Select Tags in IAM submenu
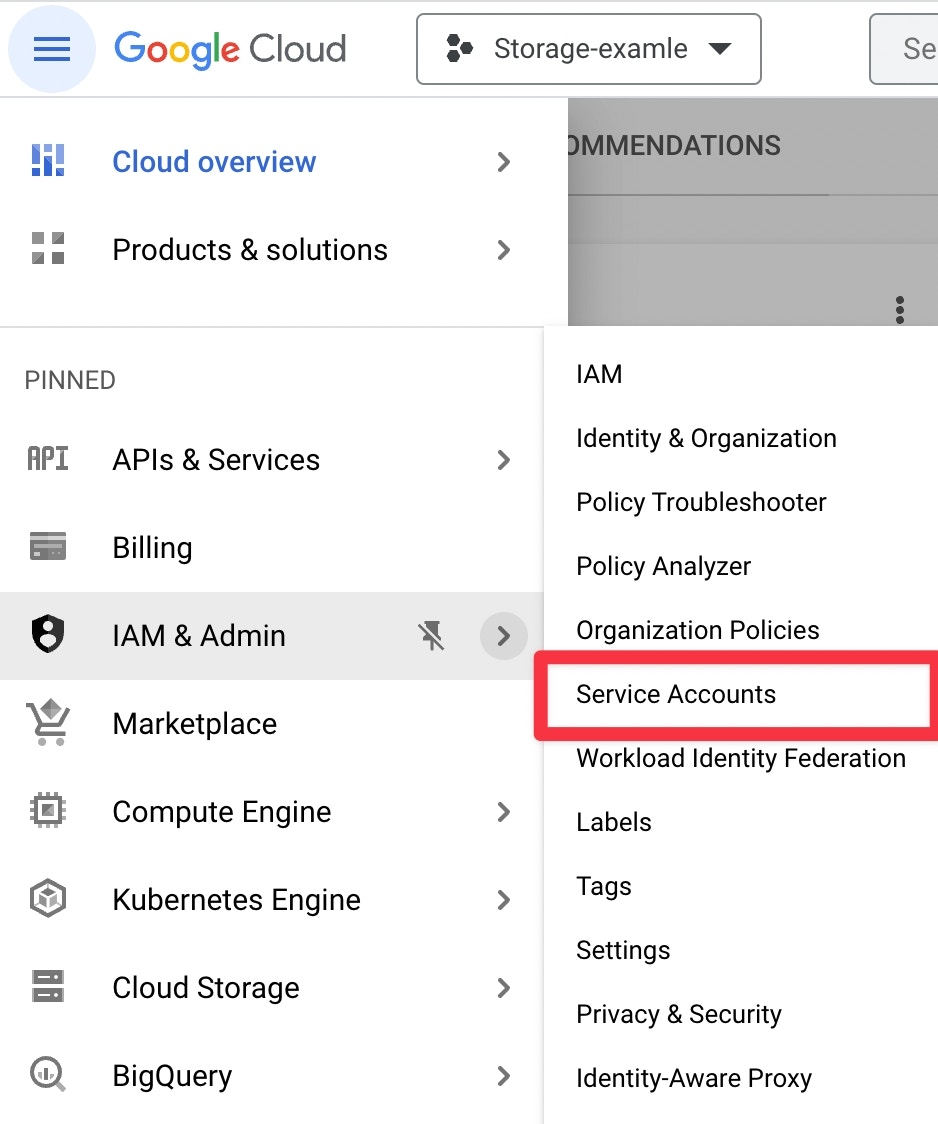 [x=604, y=887]
